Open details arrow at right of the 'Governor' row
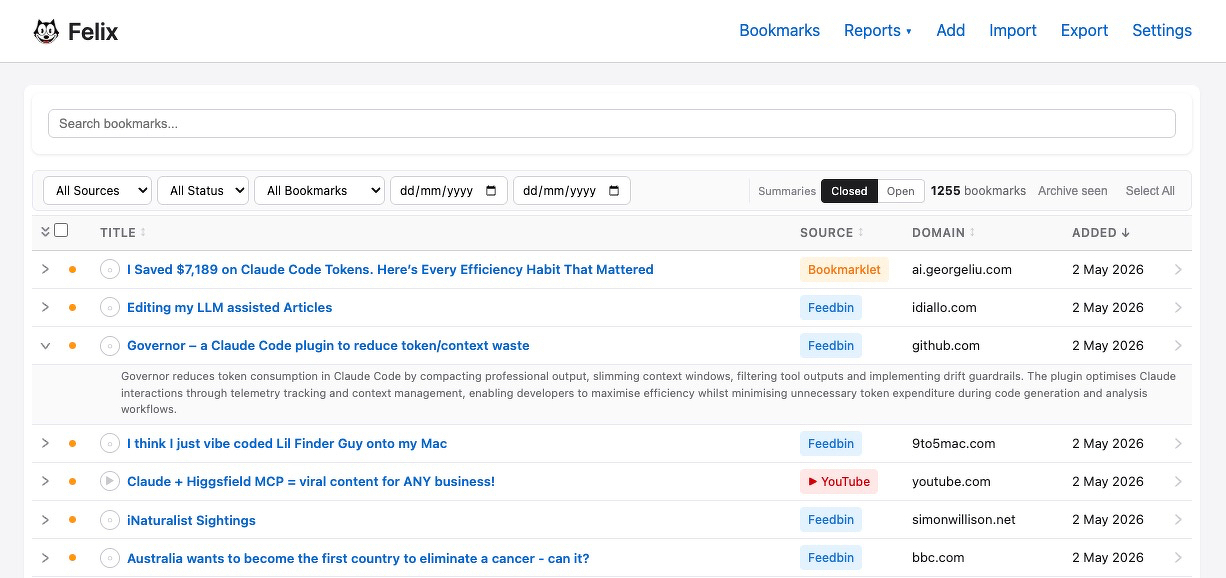Viewport: 1226px width, 578px height. pyautogui.click(x=1178, y=345)
